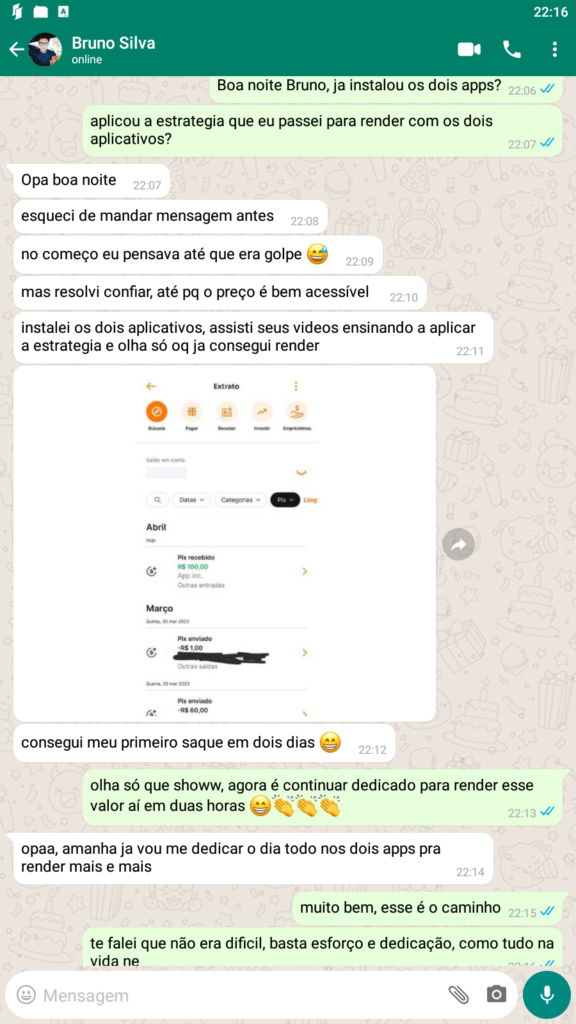
Task: Select the orange Bússola compass icon
Action: click(156, 412)
